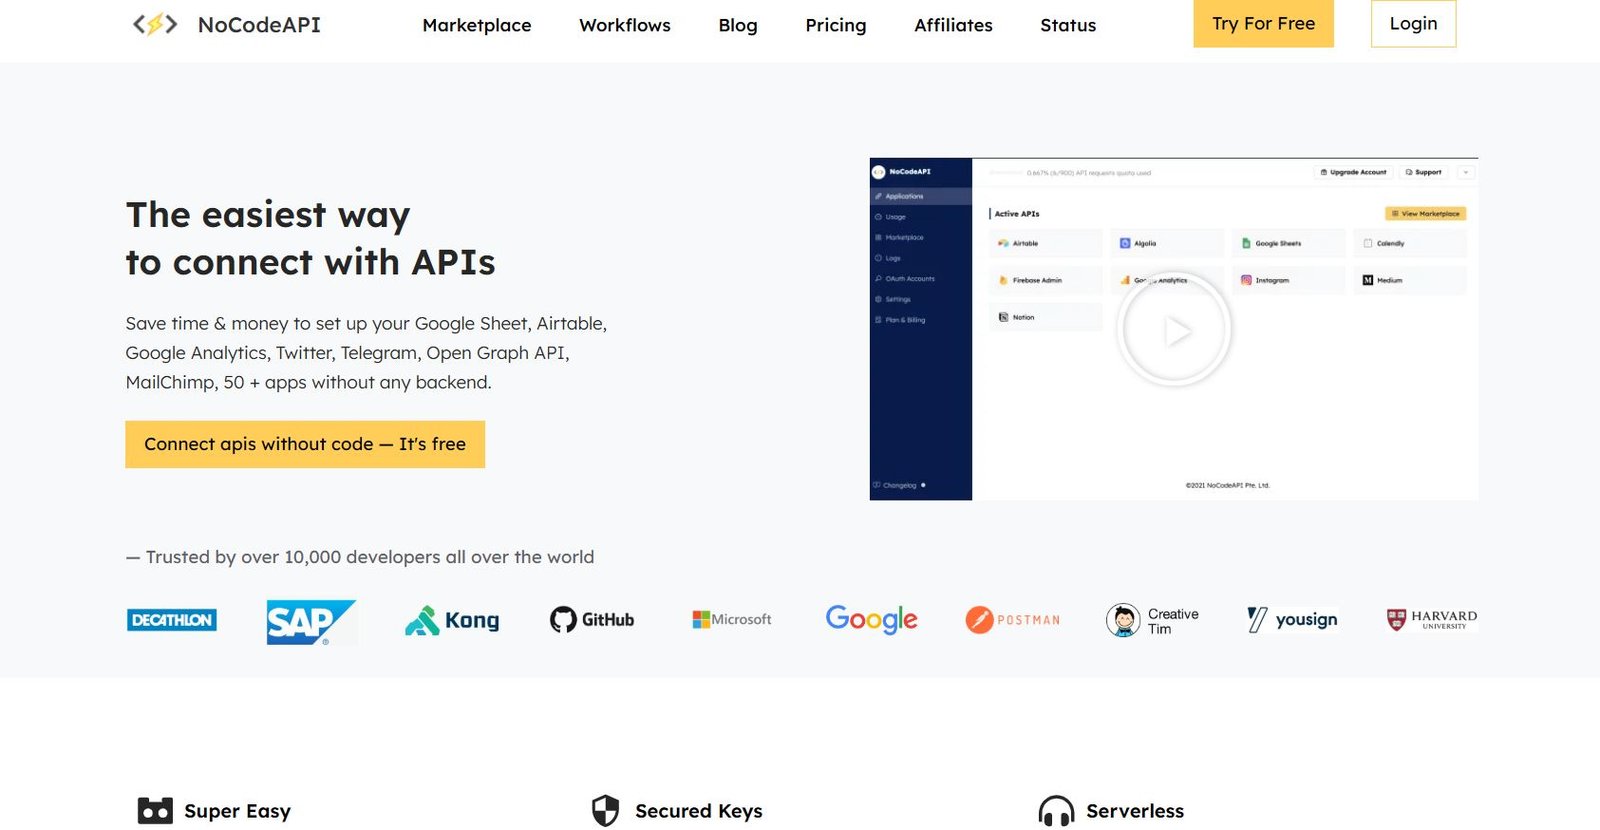Check the Status page link
This screenshot has height=830, width=1600.
point(1068,25)
